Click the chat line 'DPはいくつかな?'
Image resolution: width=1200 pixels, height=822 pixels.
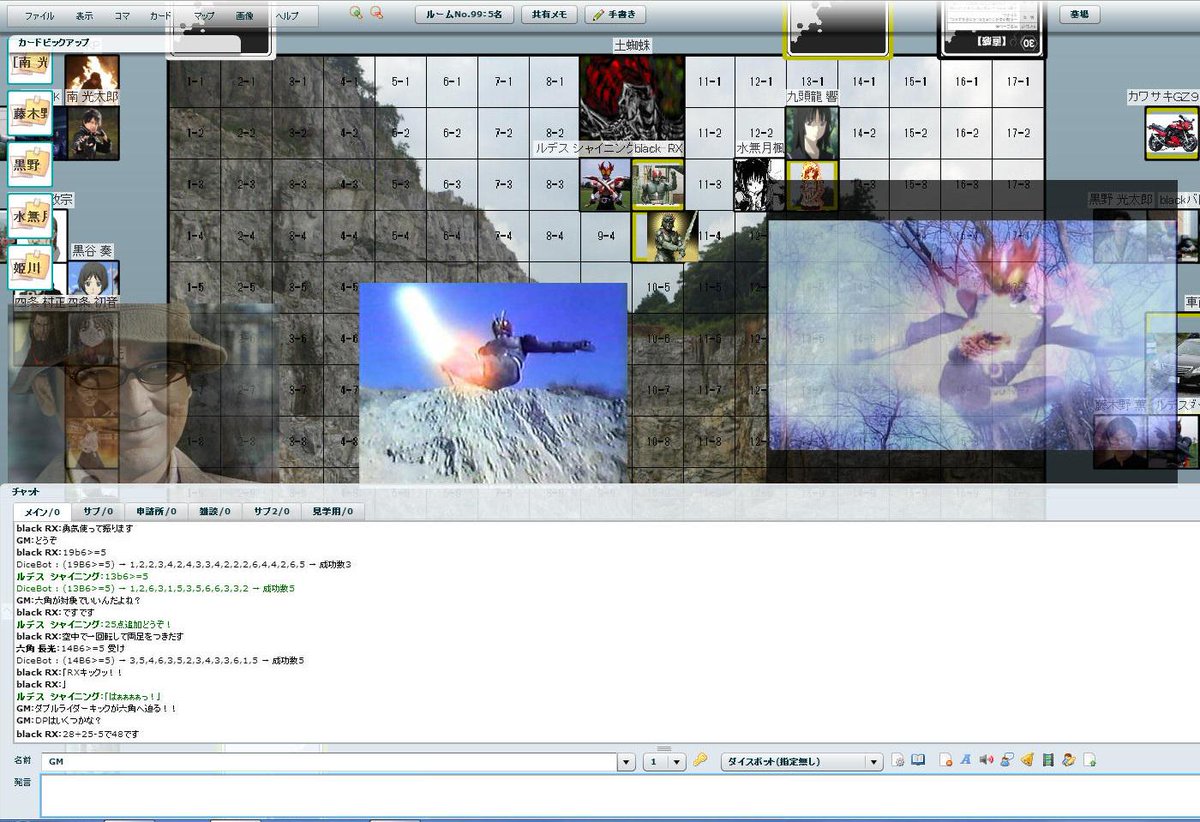(61, 720)
